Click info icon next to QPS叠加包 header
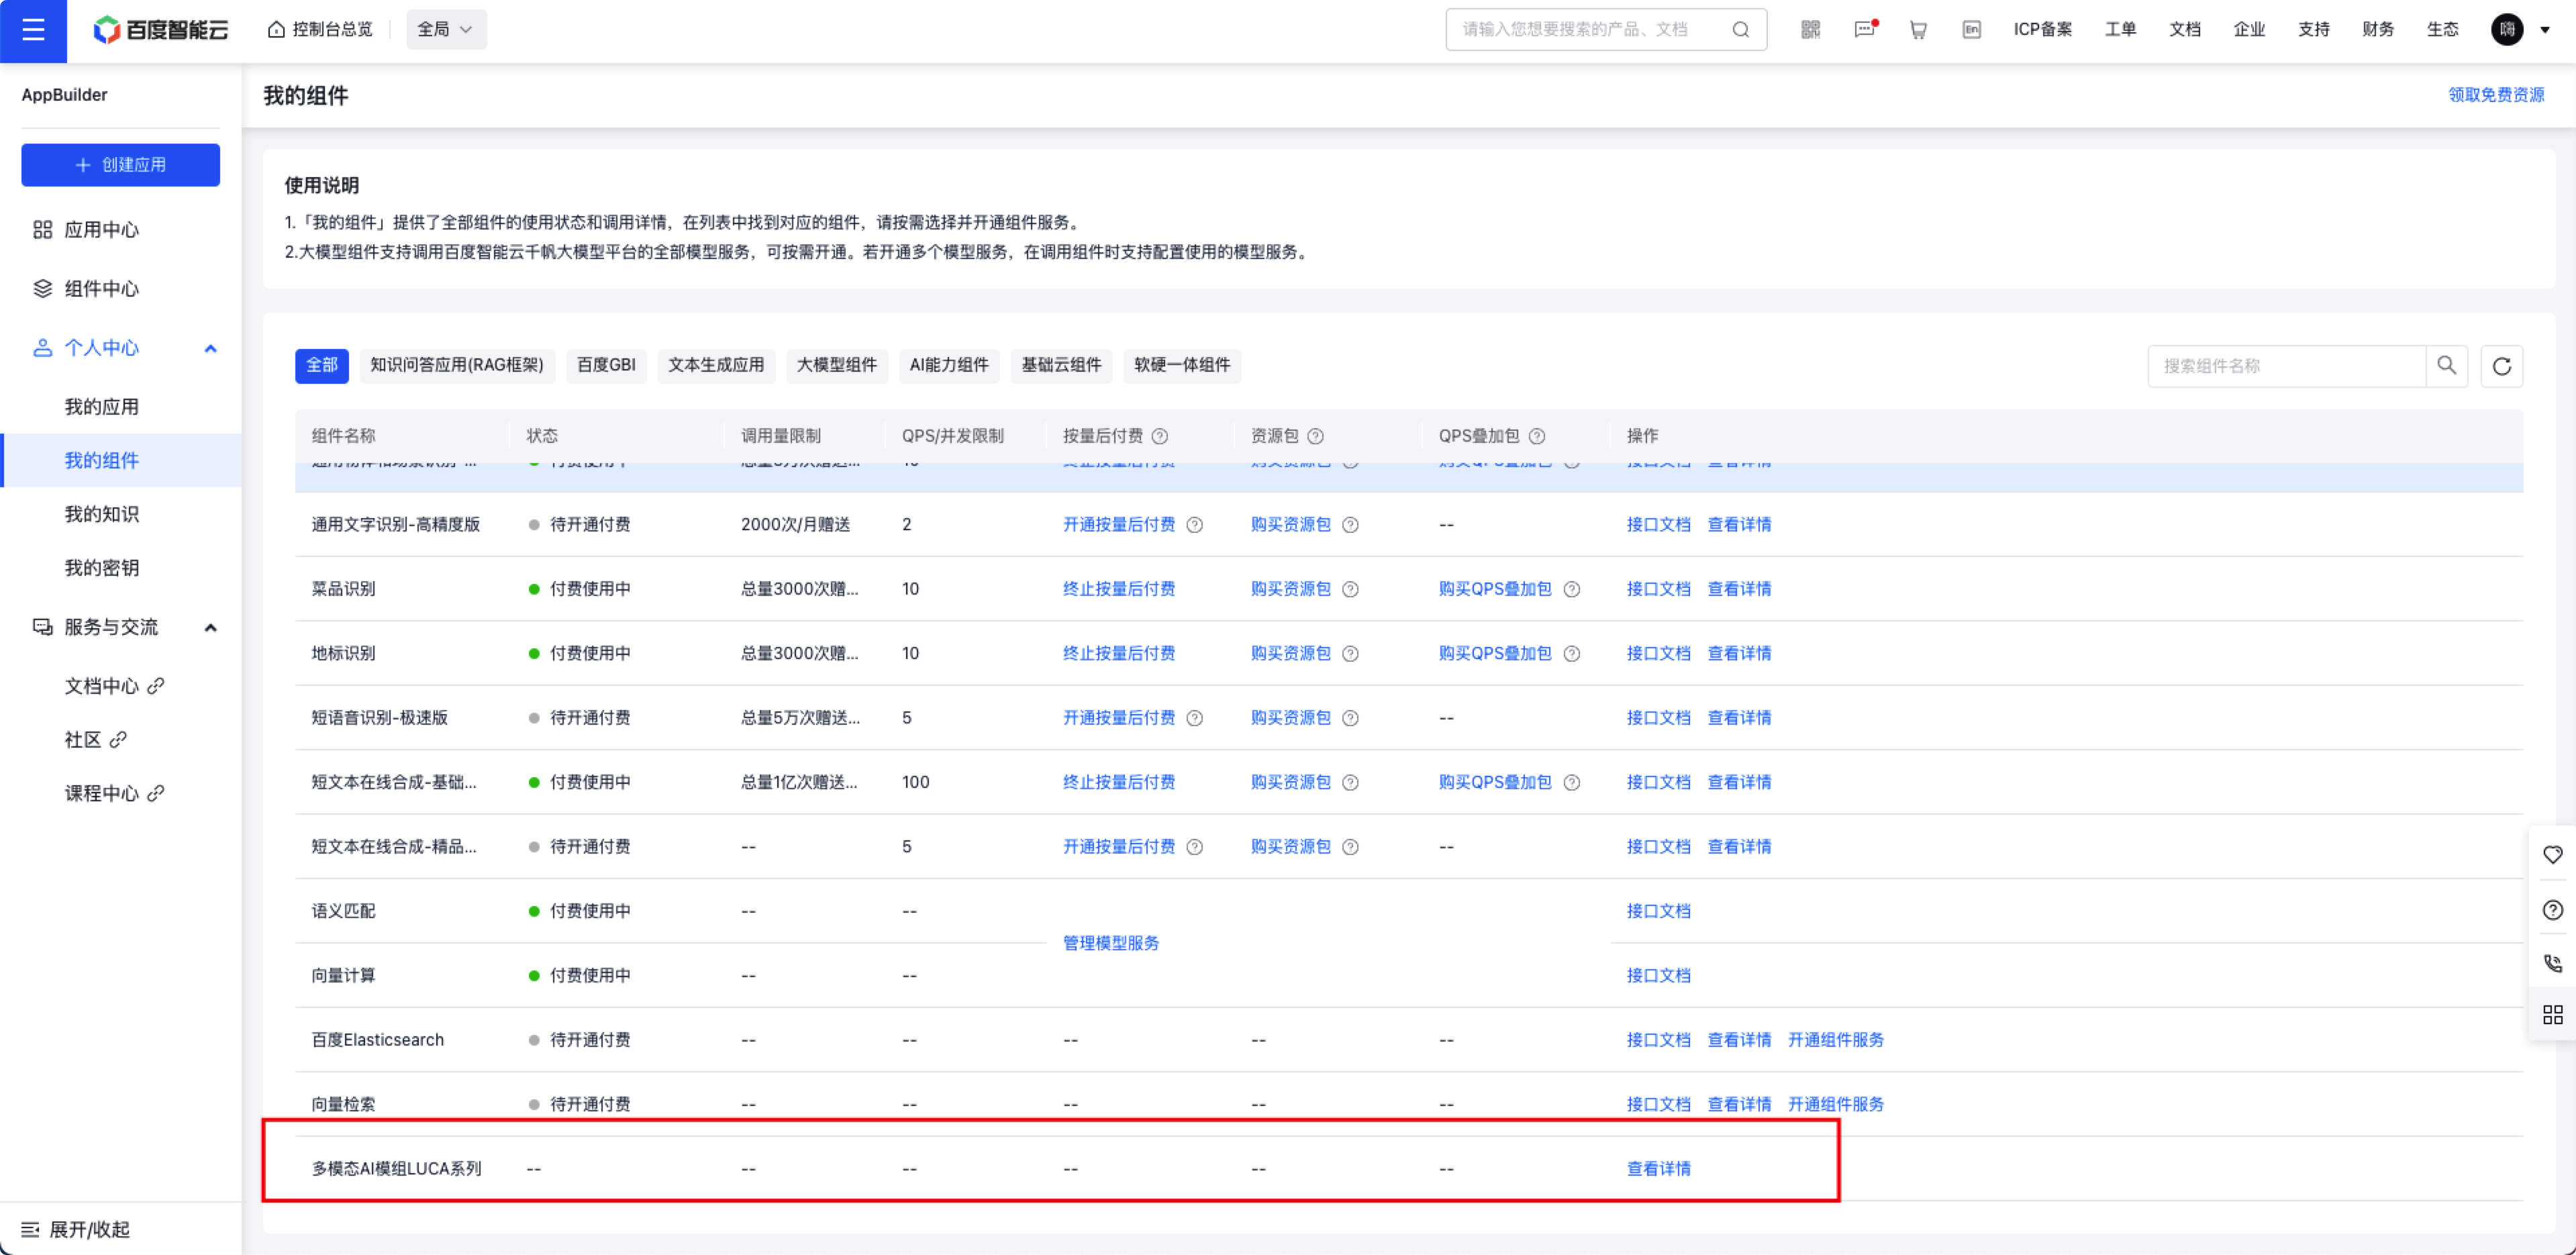The height and width of the screenshot is (1255, 2576). click(1538, 436)
